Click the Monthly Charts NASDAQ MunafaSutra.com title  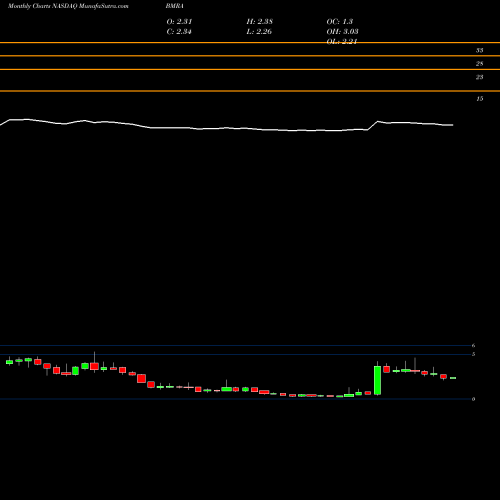(x=68, y=6)
